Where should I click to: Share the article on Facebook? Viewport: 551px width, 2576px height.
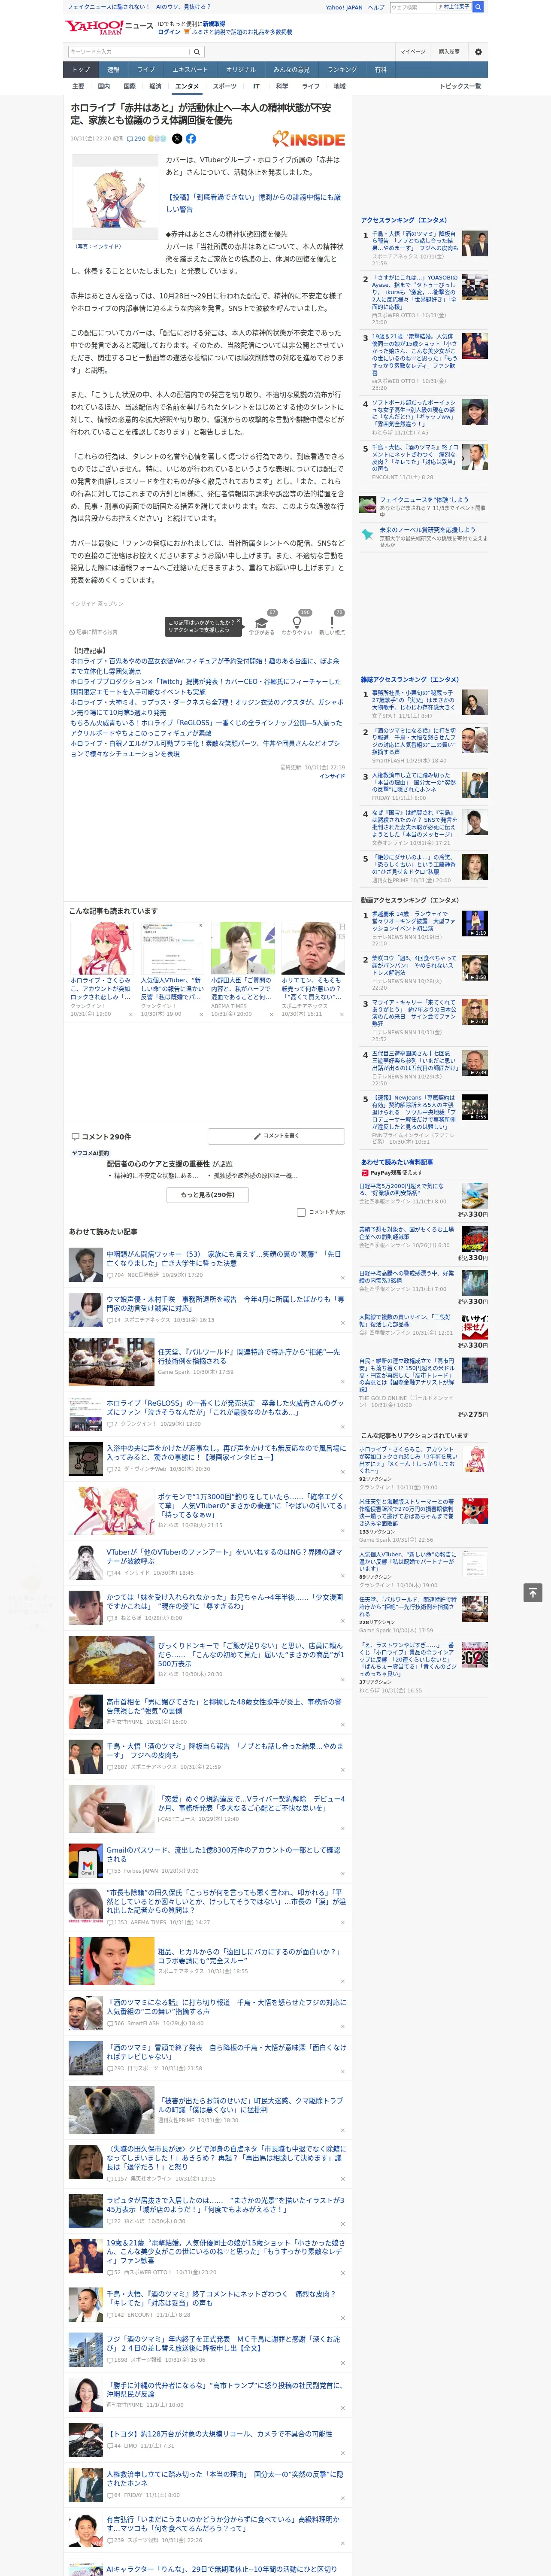click(x=191, y=139)
